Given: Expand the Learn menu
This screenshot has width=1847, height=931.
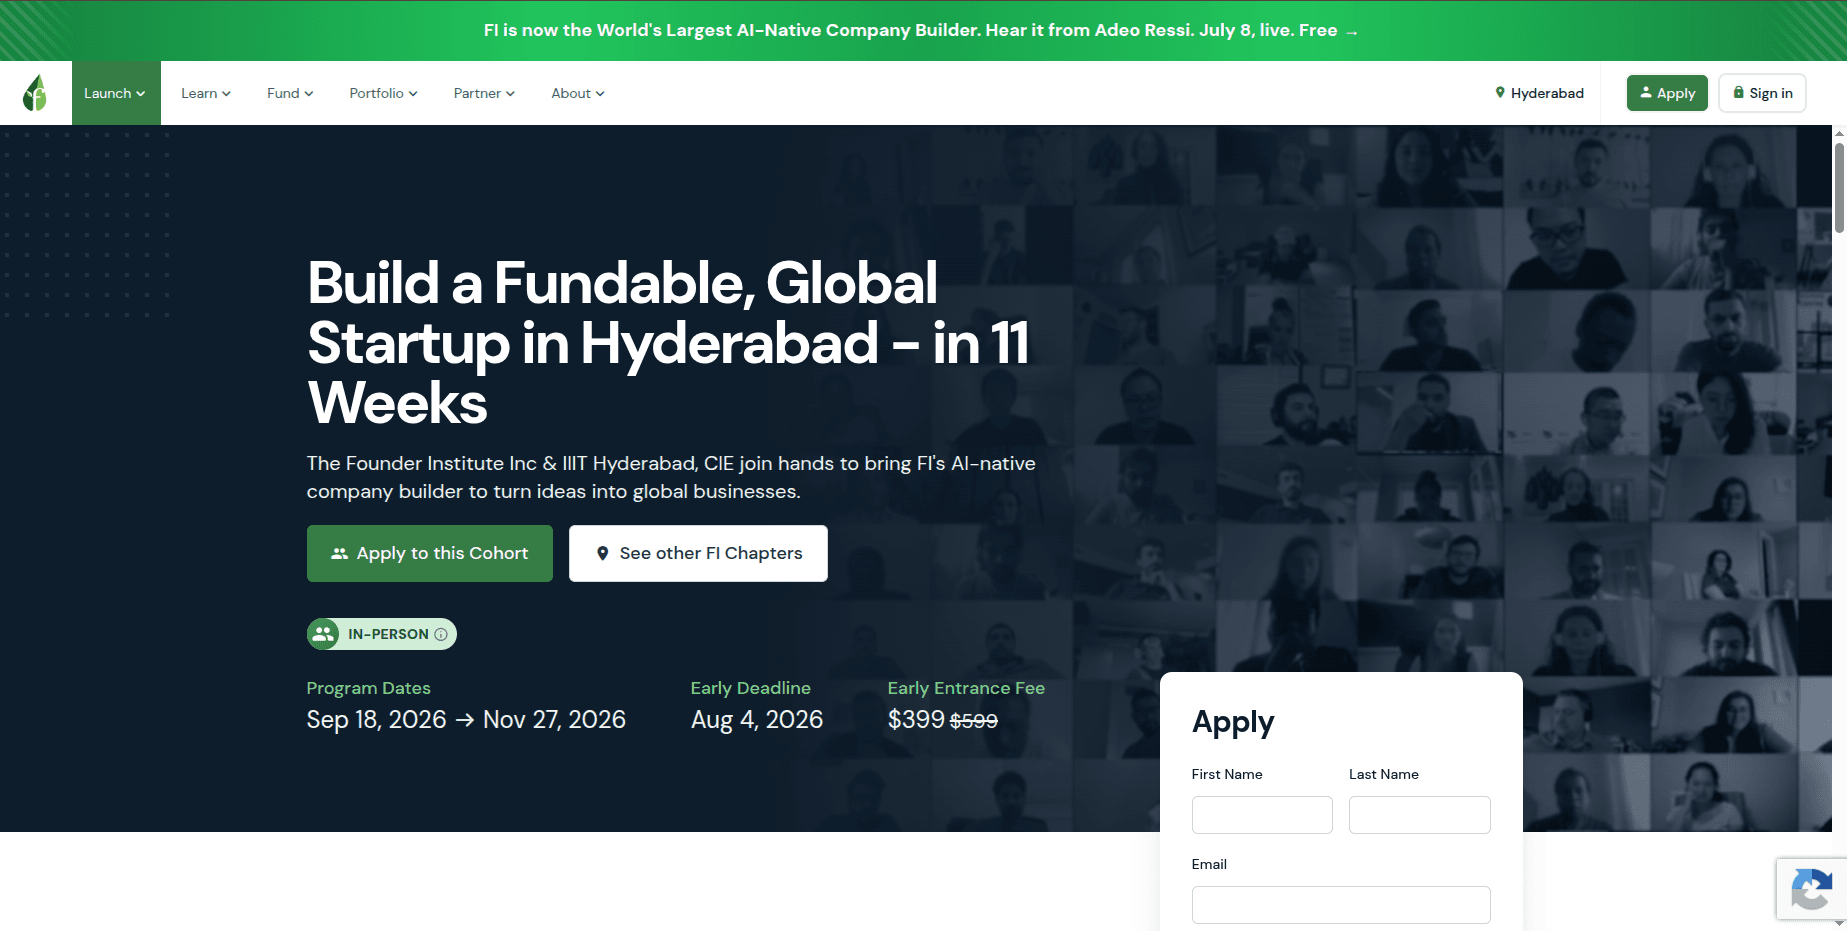Looking at the screenshot, I should tap(206, 93).
